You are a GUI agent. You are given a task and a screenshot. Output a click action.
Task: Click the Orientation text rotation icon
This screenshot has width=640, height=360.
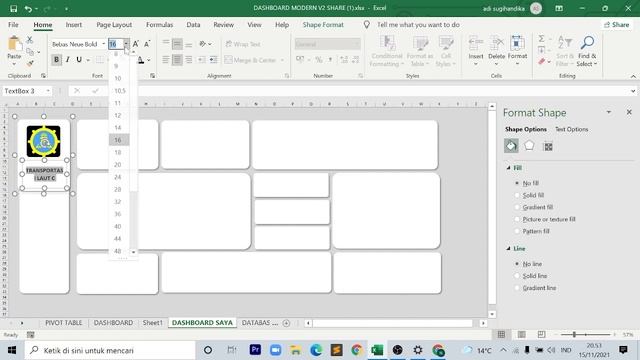click(x=203, y=44)
